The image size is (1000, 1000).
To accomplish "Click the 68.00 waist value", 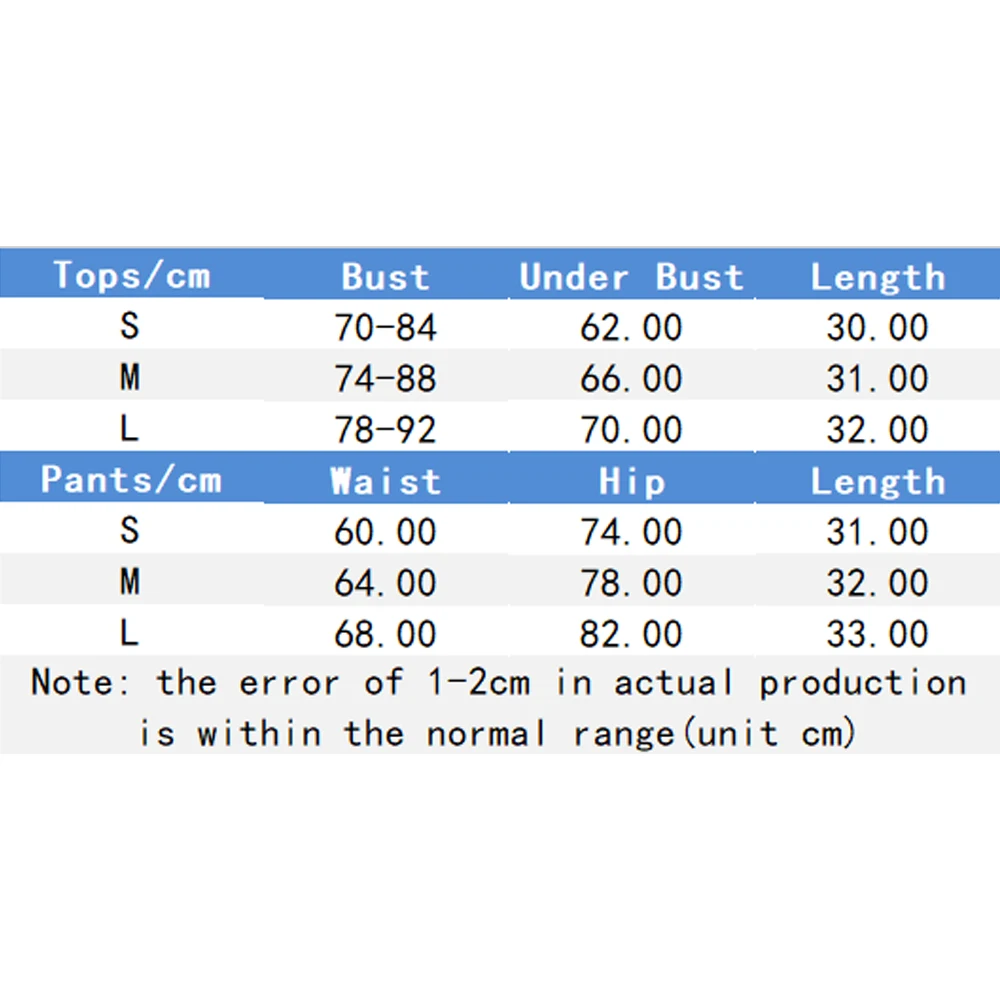I will pyautogui.click(x=385, y=633).
